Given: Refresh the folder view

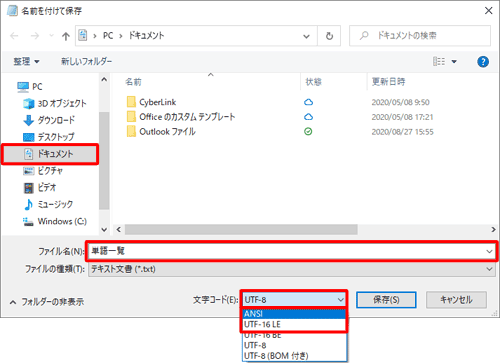Looking at the screenshot, I should pos(329,36).
